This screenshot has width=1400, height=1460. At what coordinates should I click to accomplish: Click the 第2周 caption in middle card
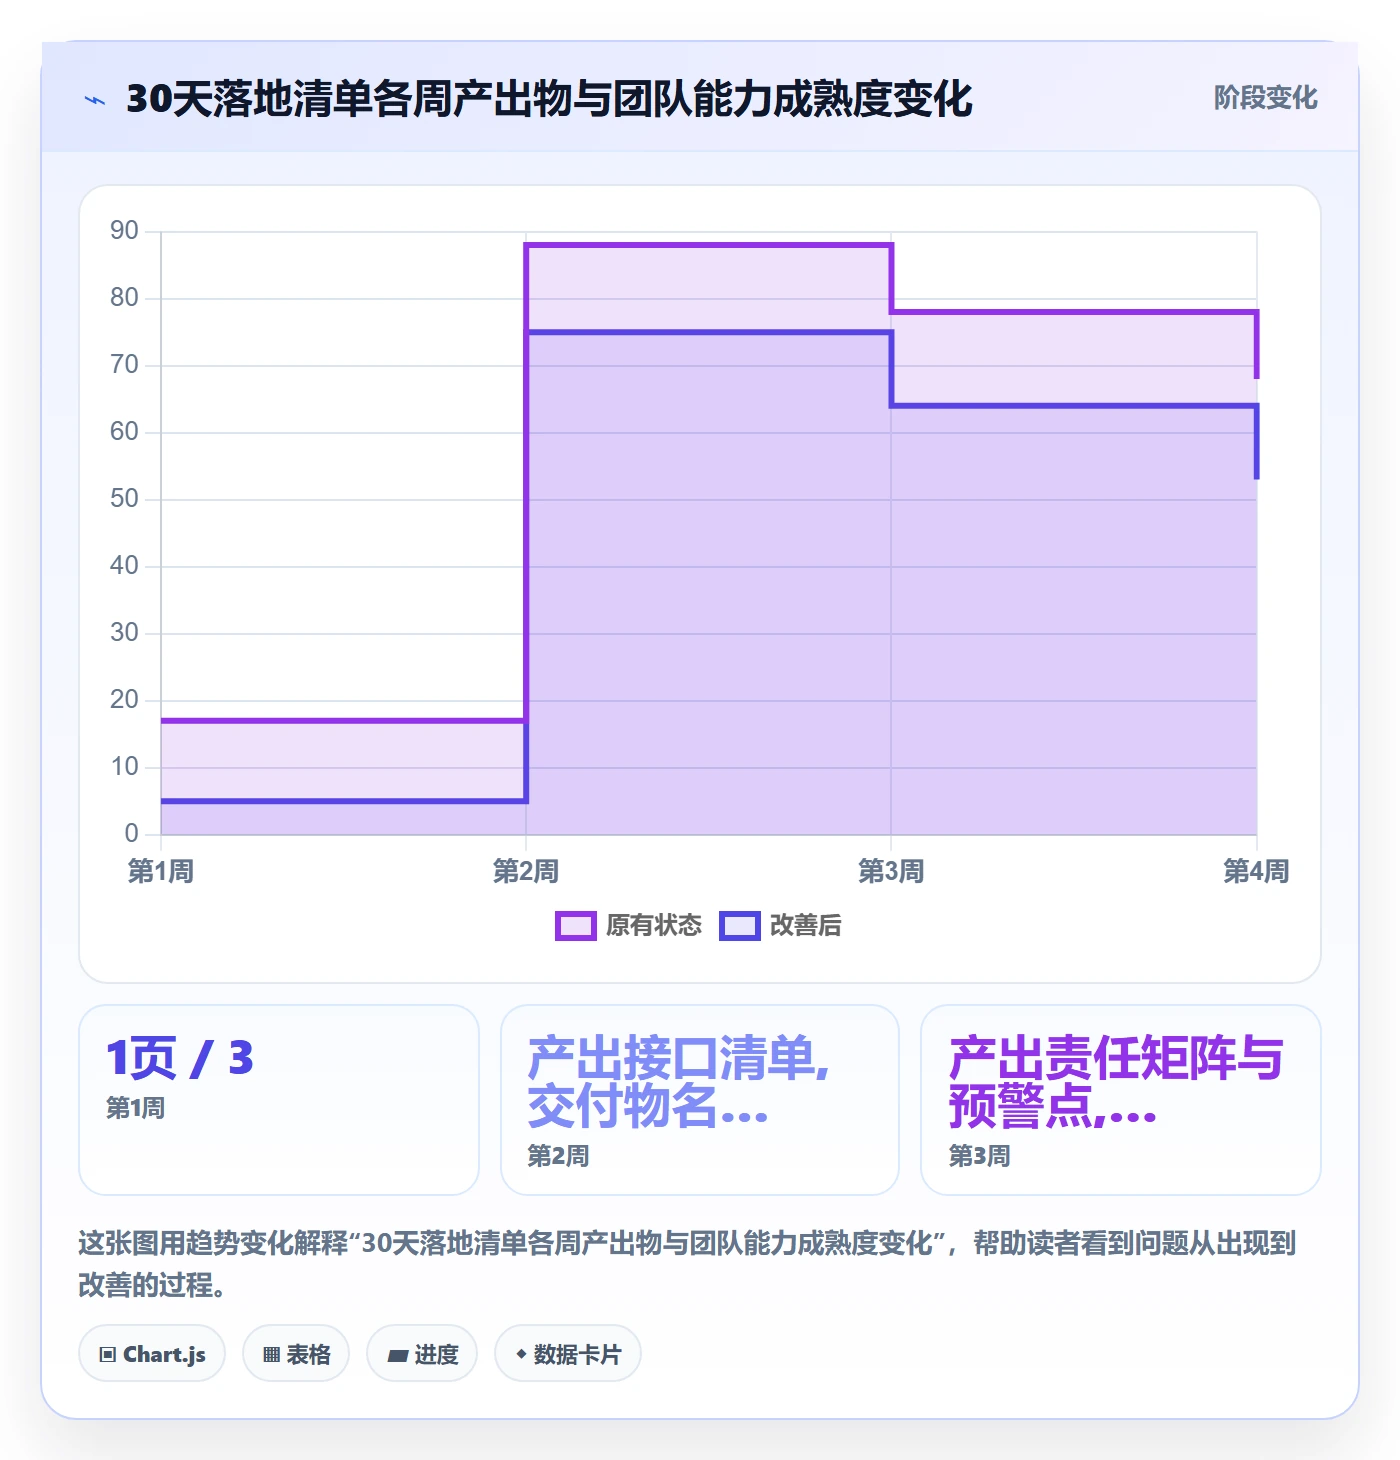tap(558, 1156)
